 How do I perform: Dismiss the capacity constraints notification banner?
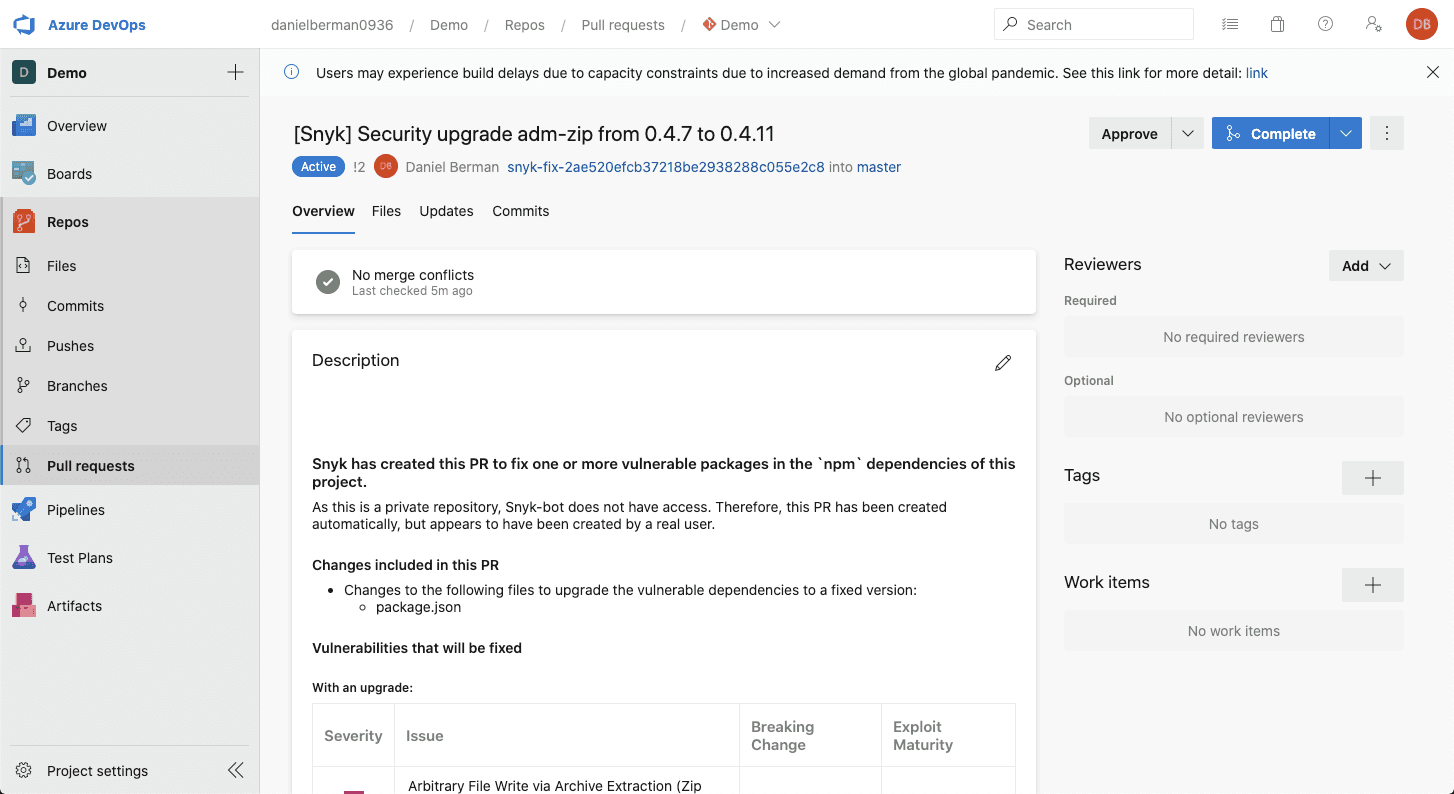[1432, 72]
